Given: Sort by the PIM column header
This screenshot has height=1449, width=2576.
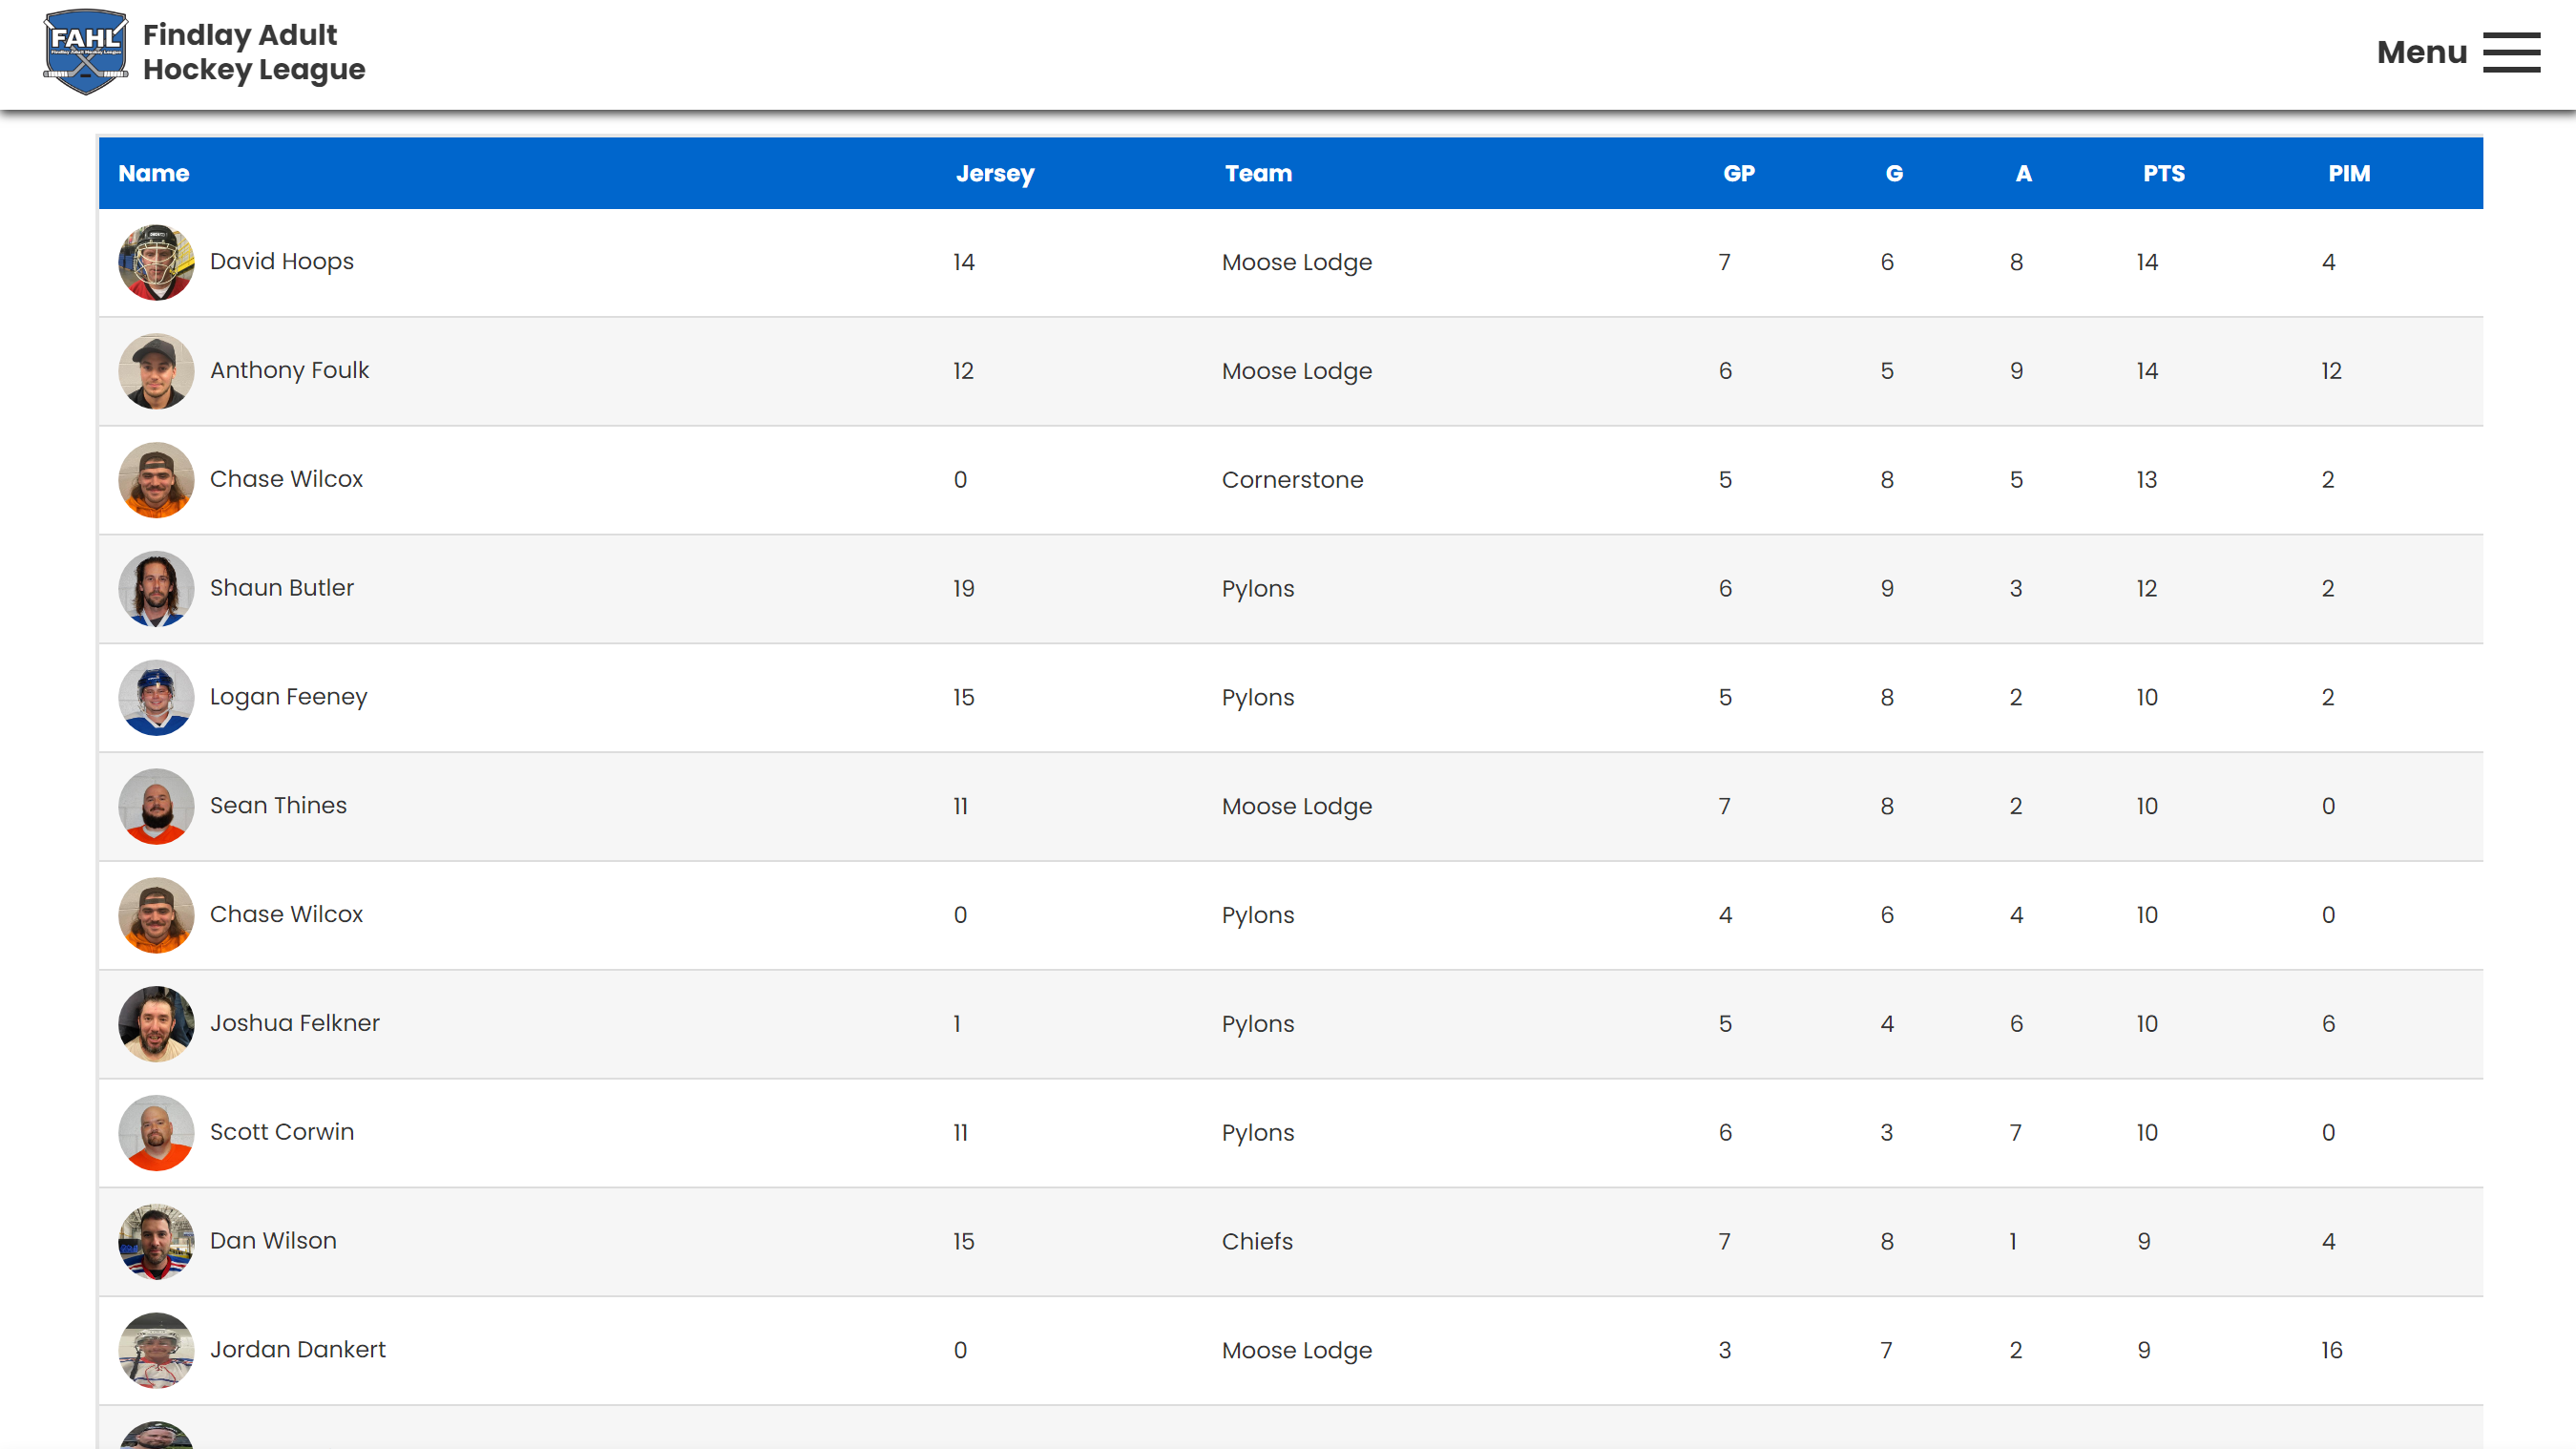Looking at the screenshot, I should tap(2348, 173).
